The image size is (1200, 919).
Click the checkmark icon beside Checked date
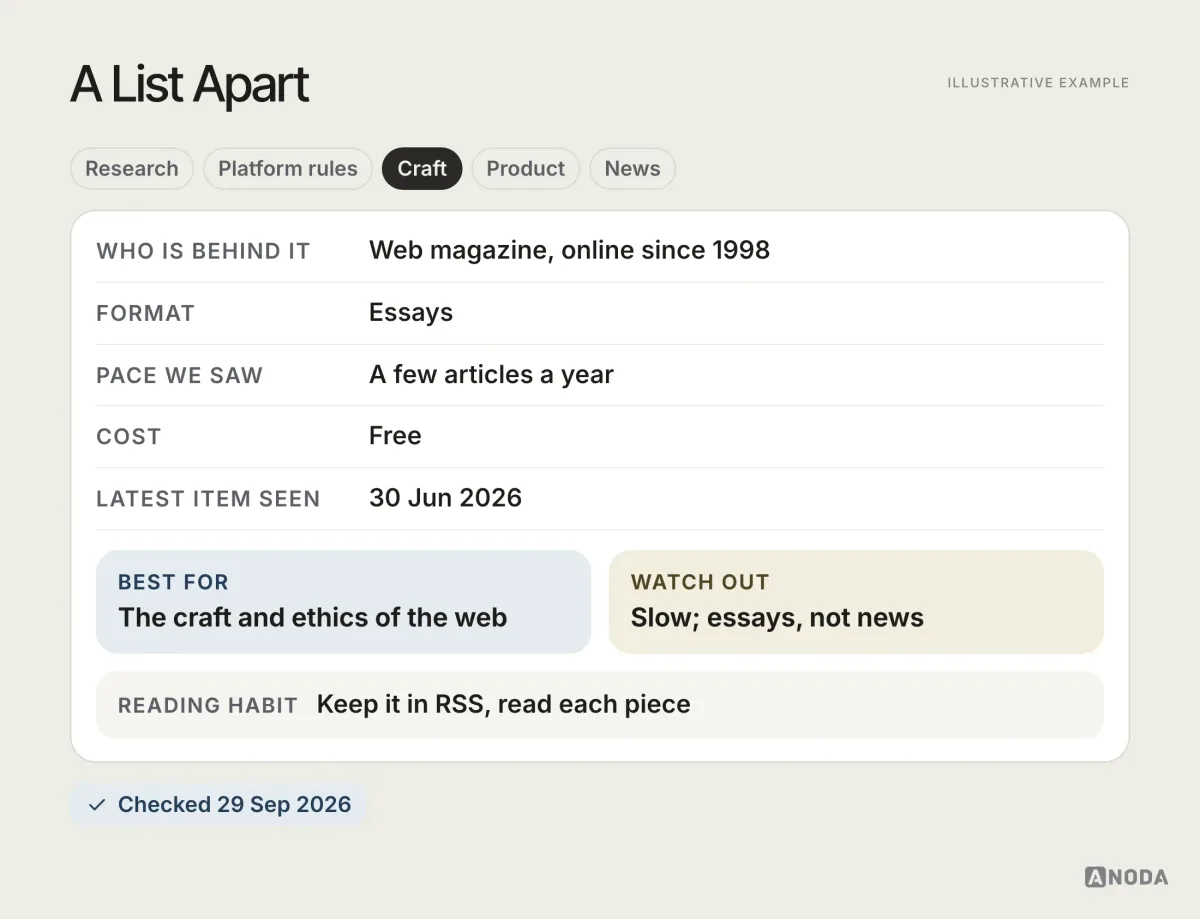(97, 805)
